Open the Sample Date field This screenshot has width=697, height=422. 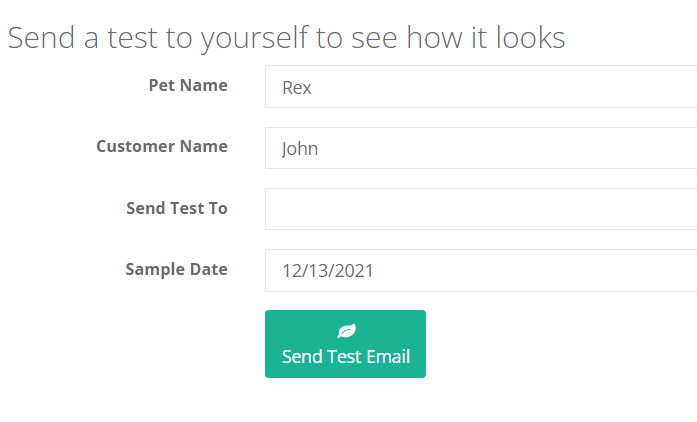481,270
